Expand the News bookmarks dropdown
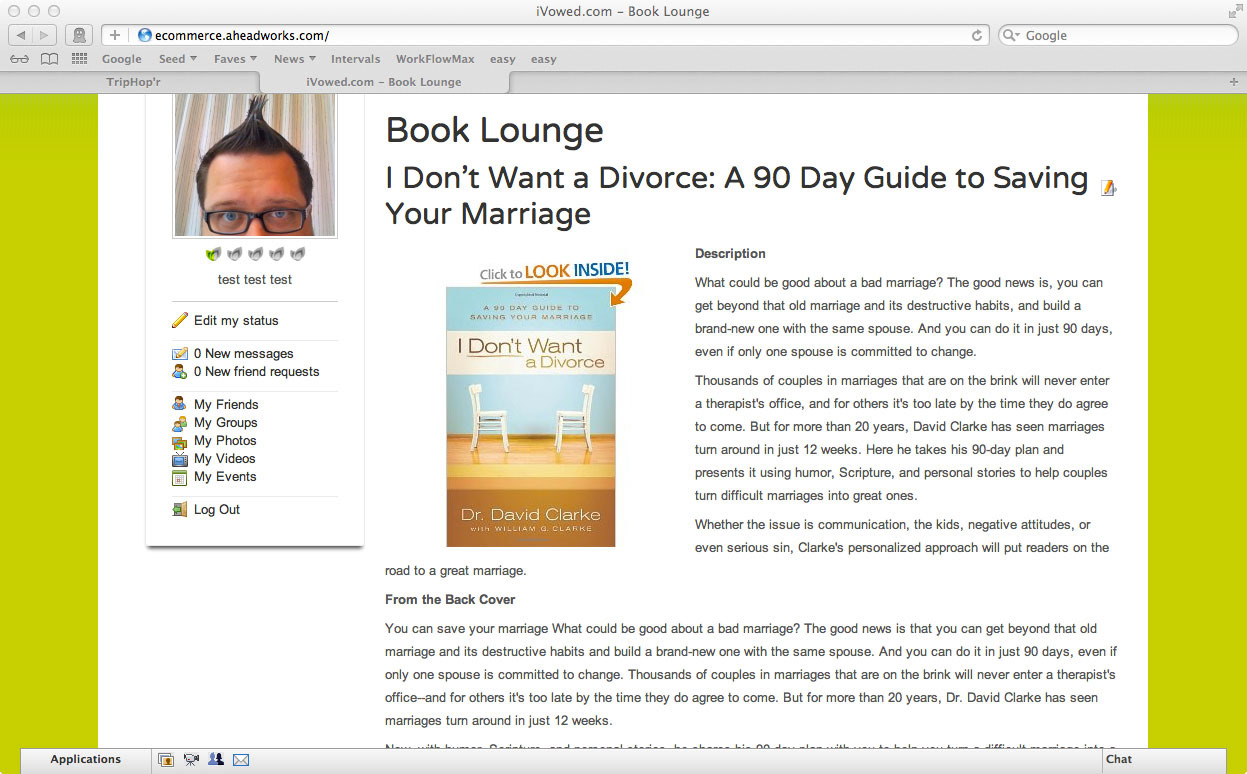This screenshot has width=1247, height=774. [294, 59]
